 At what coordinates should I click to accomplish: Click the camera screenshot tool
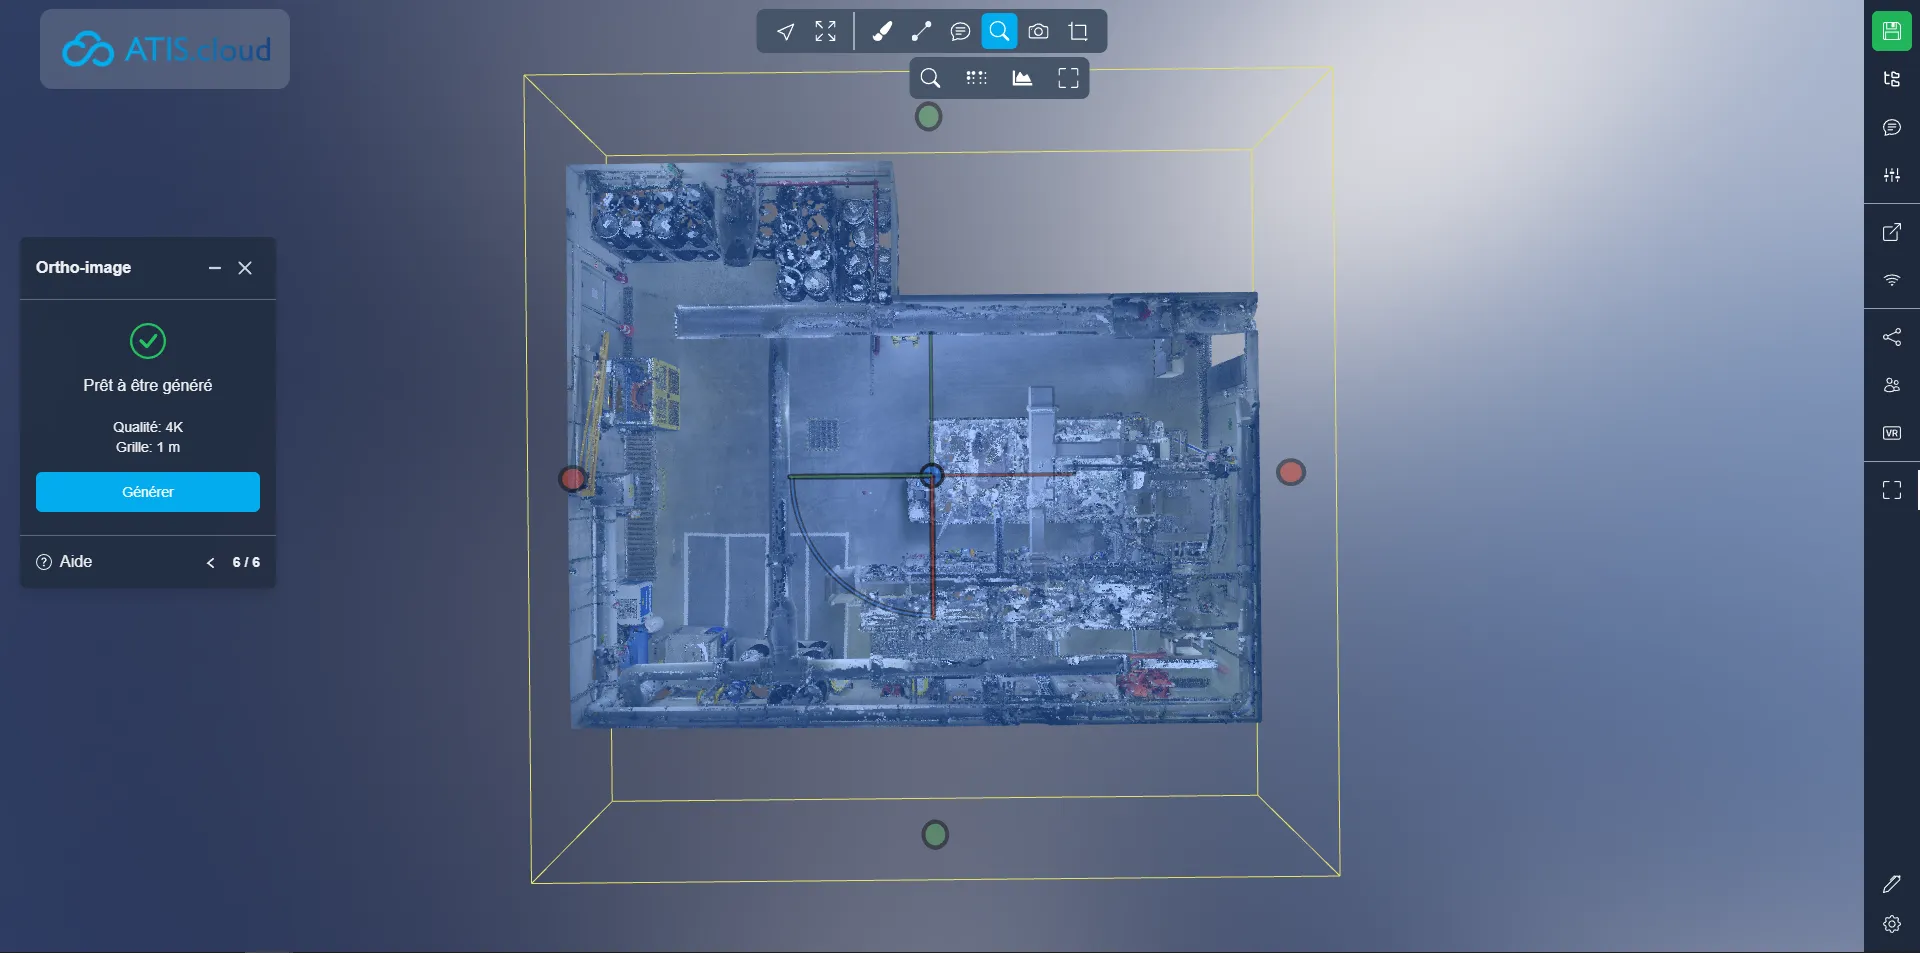(1038, 32)
